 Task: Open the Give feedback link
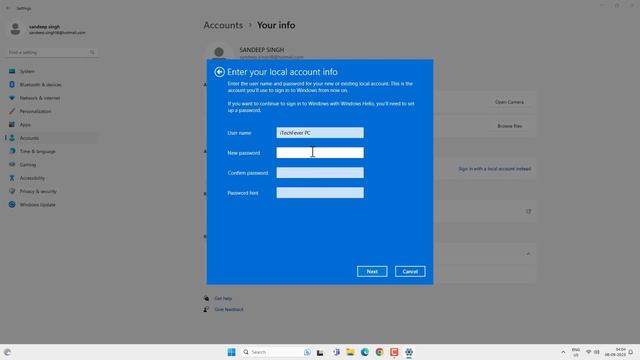pyautogui.click(x=229, y=309)
